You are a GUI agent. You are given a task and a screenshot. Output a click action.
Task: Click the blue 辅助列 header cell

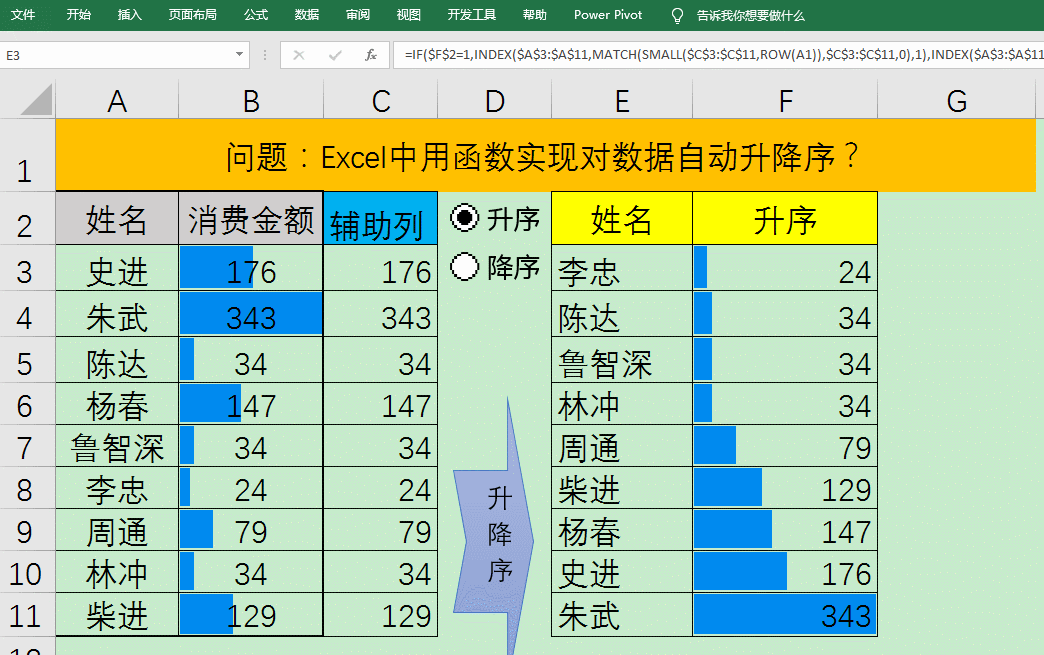(381, 218)
